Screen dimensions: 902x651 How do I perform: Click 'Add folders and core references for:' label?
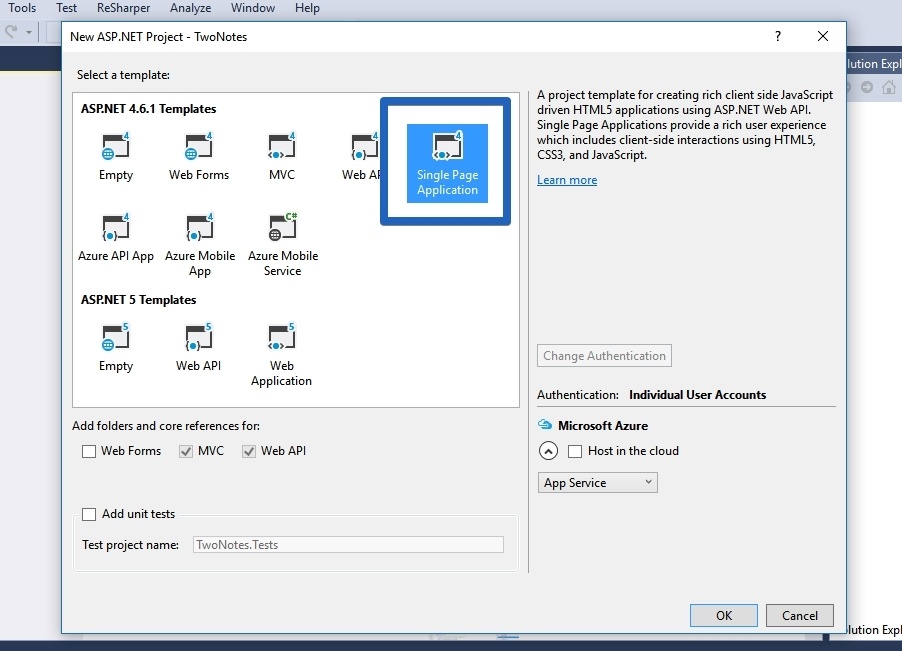pyautogui.click(x=166, y=426)
